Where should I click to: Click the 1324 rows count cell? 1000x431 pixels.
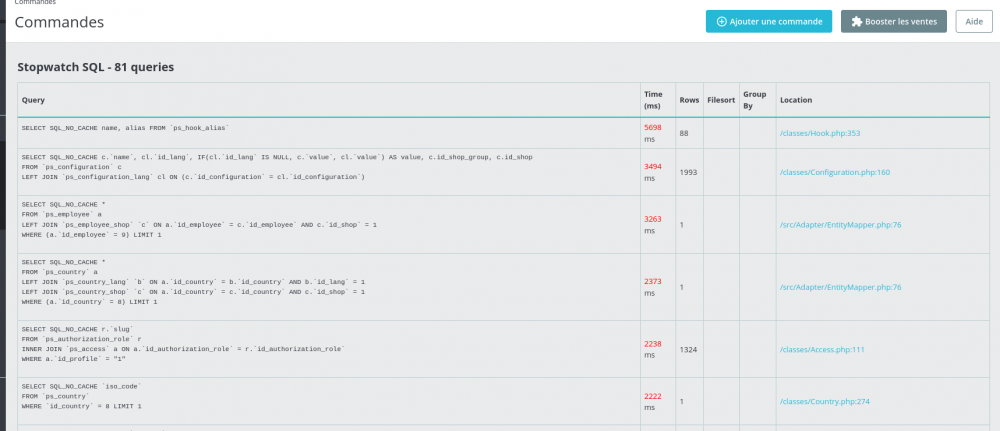coord(688,349)
